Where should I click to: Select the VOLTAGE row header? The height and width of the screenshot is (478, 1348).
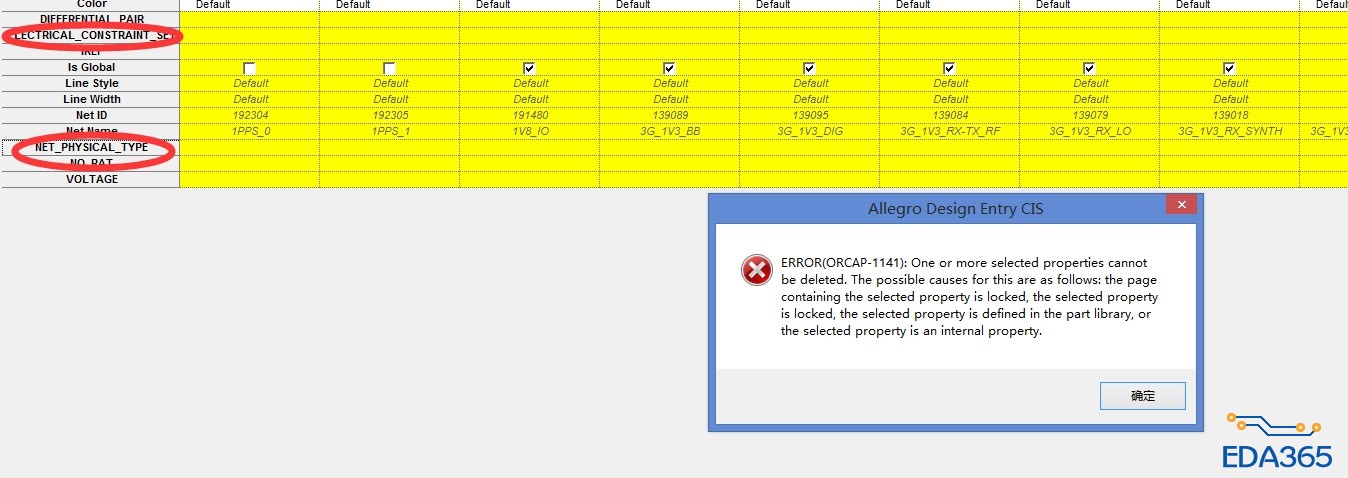(x=91, y=179)
